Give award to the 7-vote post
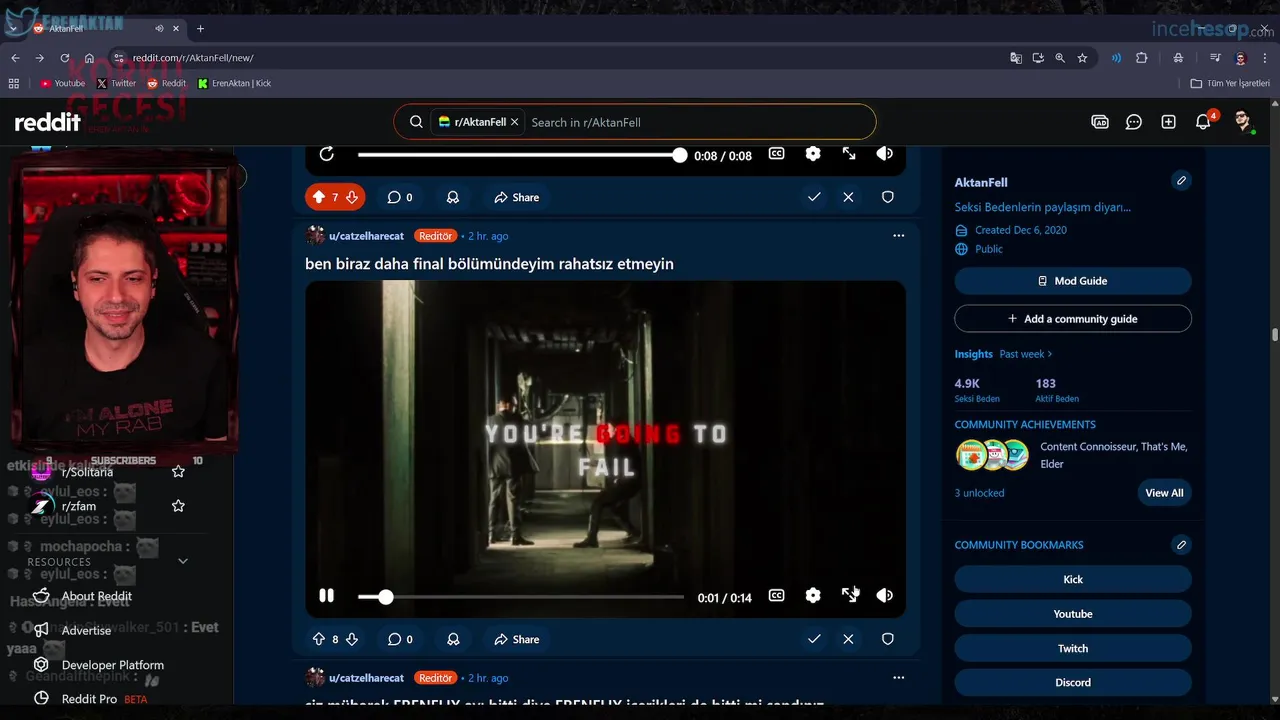 coord(453,197)
